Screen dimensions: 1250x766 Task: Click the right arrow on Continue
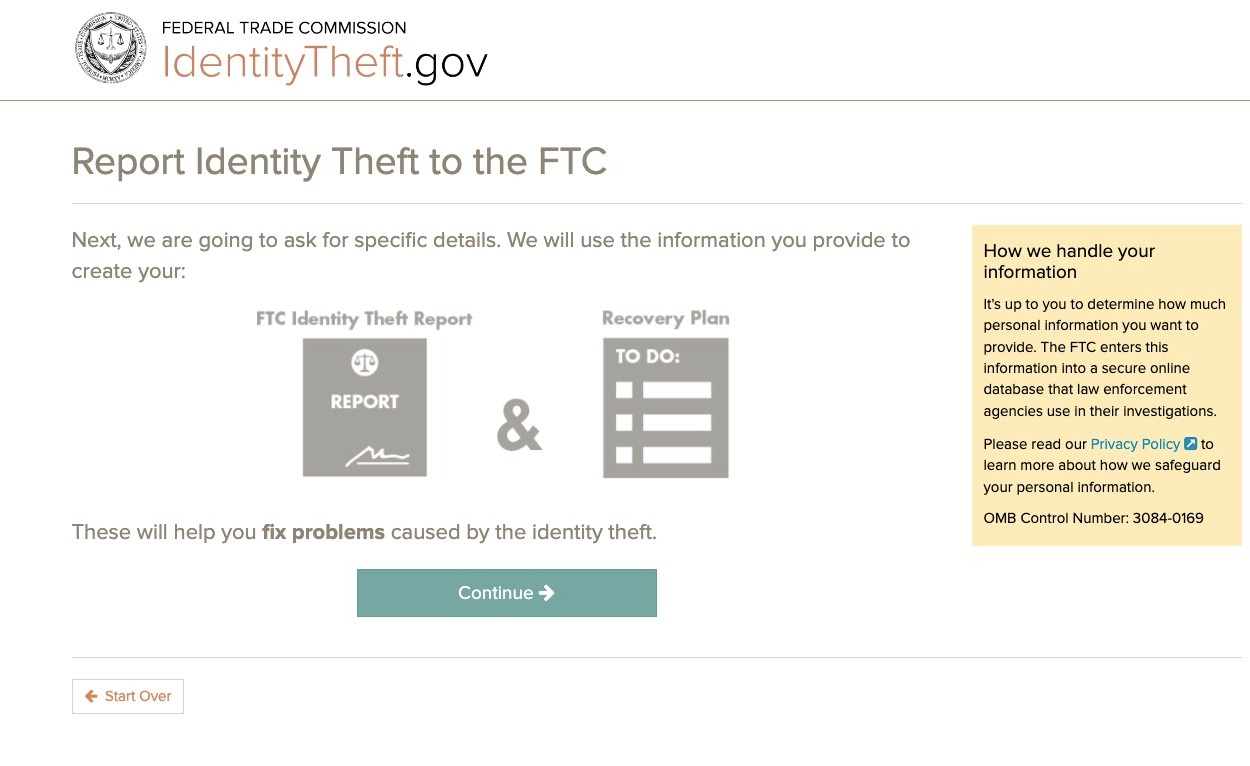coord(547,593)
